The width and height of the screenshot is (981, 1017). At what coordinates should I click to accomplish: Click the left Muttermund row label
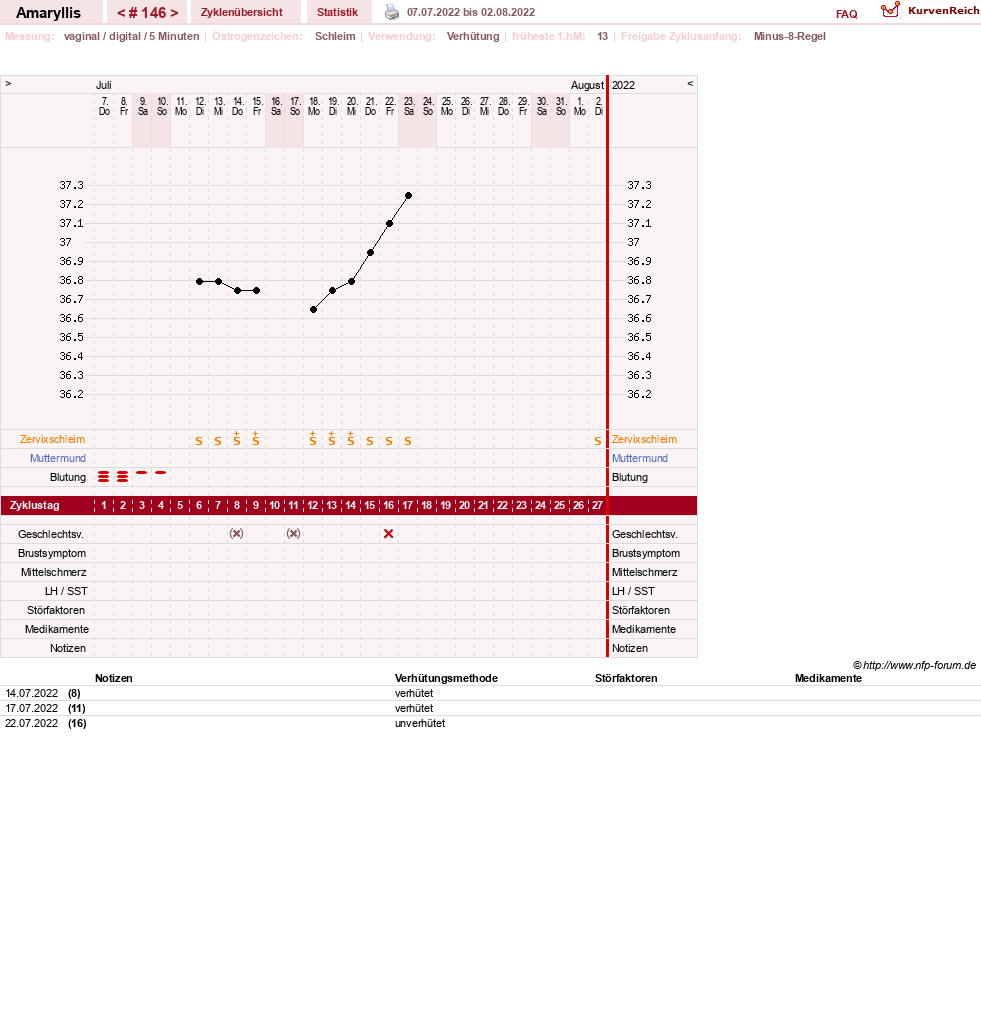[x=58, y=458]
